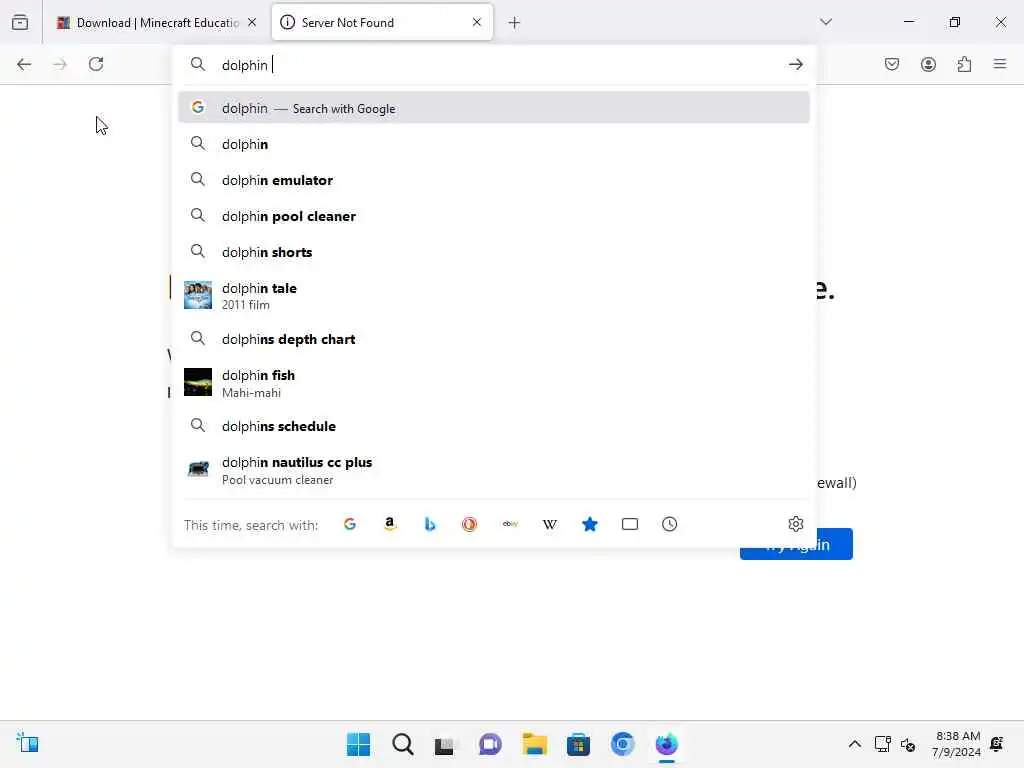The height and width of the screenshot is (768, 1024).
Task: Open Windows Start menu
Action: 359,744
